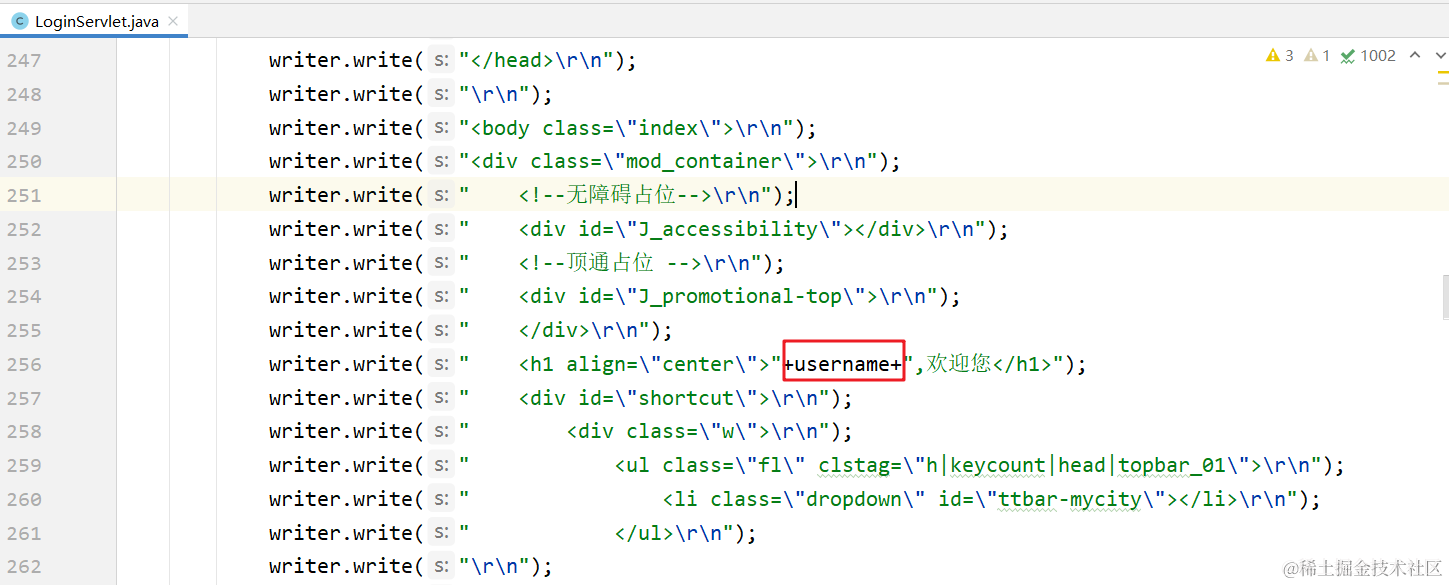Click the <body class=\"index\"> string
This screenshot has width=1449, height=585.
coord(627,129)
